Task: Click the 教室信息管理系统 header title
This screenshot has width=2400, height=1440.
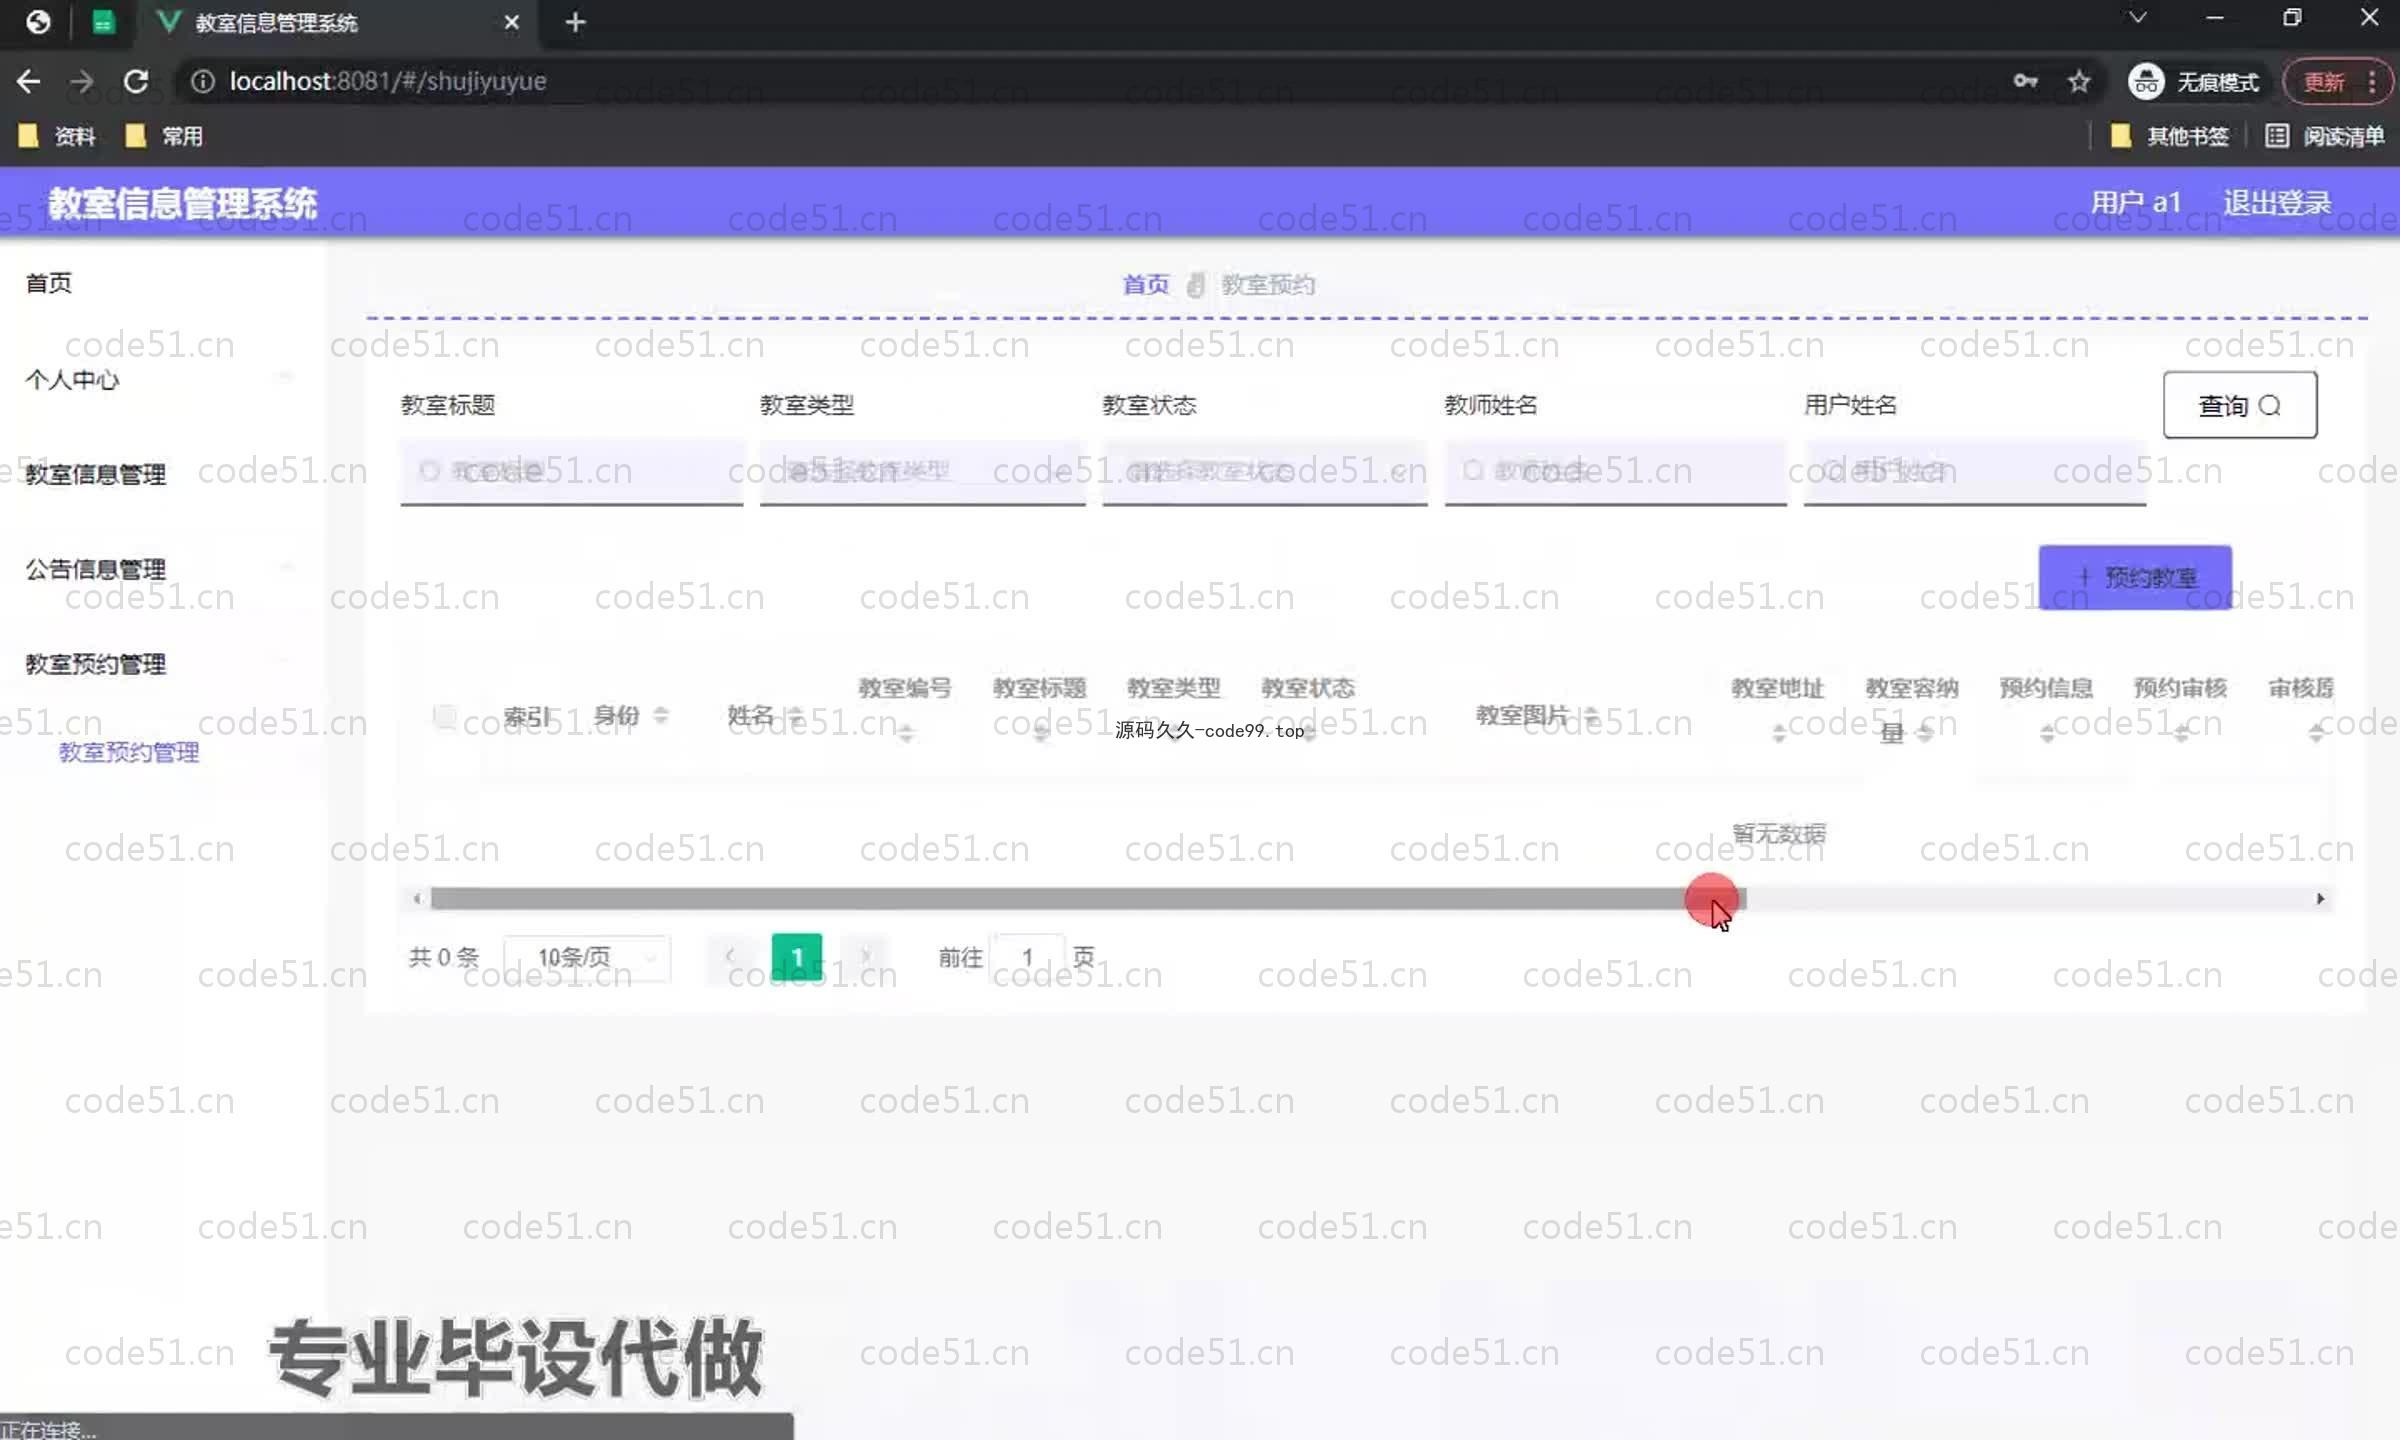Action: coord(182,203)
